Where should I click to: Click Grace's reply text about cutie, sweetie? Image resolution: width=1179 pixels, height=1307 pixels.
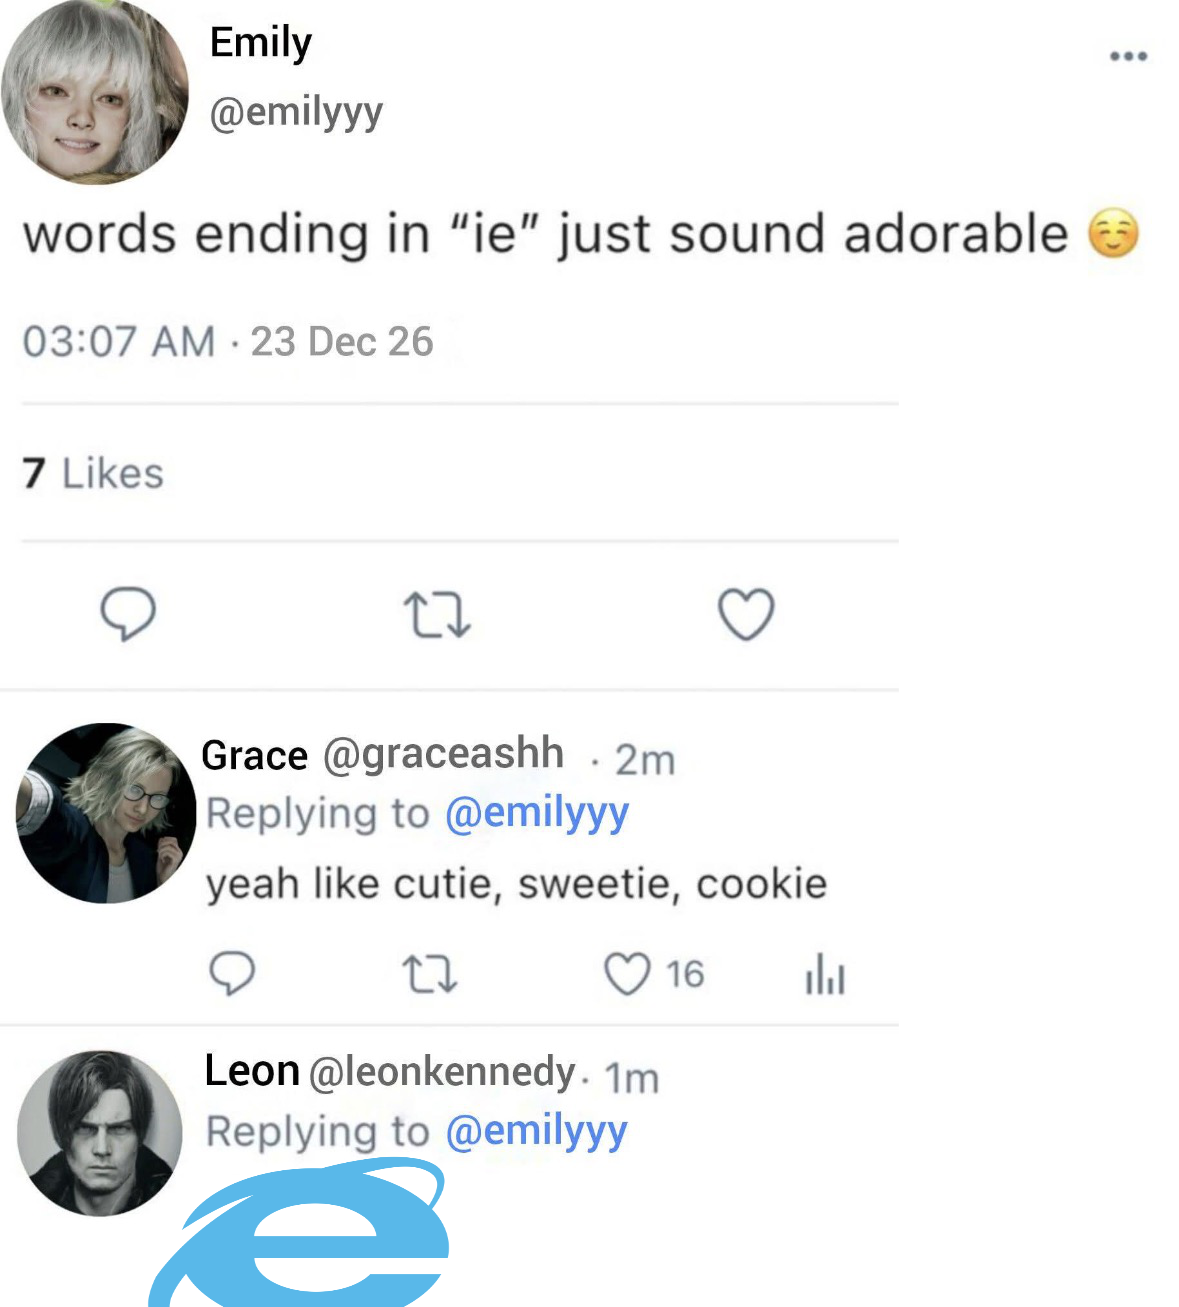(516, 884)
